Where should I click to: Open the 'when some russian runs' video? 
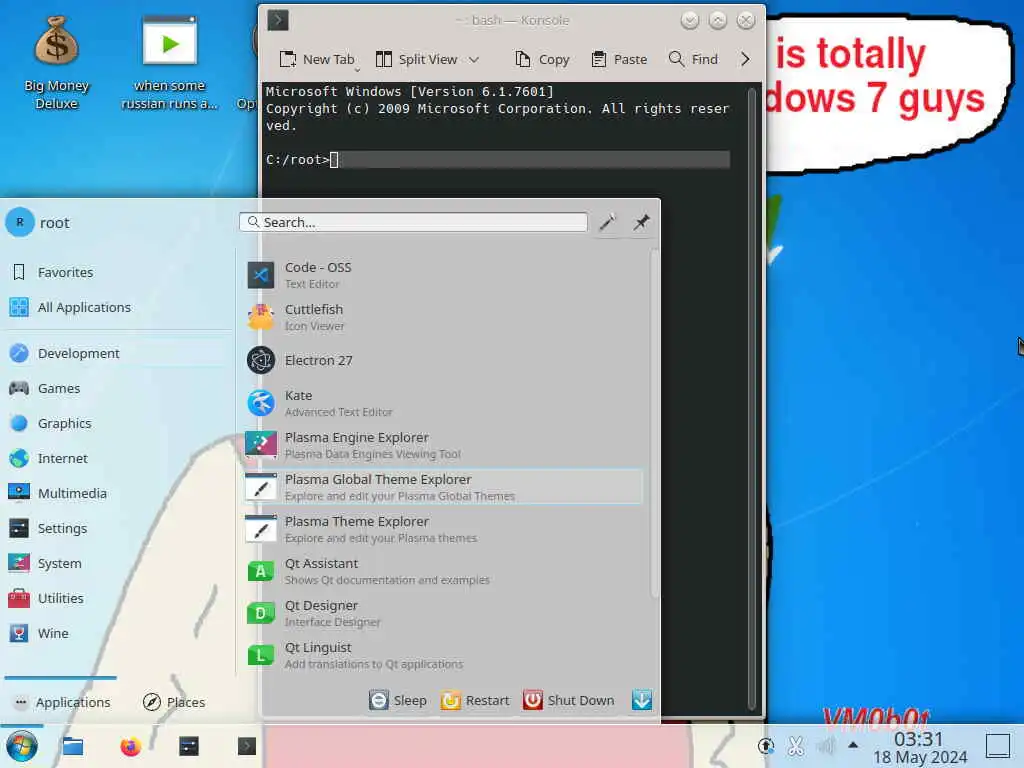[x=169, y=63]
